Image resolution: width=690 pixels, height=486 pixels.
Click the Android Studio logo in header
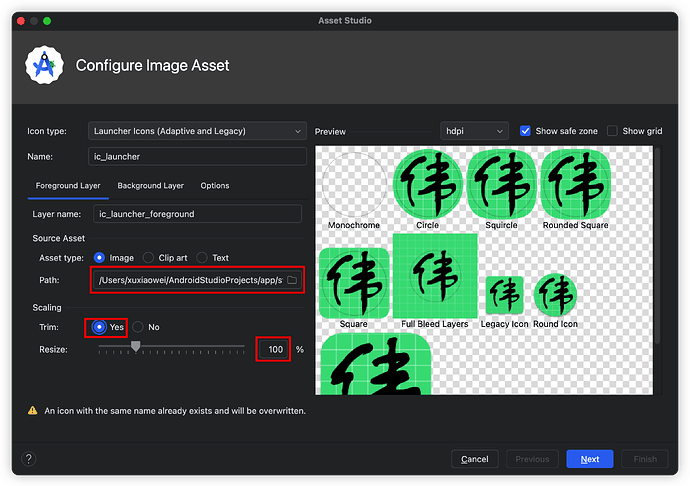45,66
